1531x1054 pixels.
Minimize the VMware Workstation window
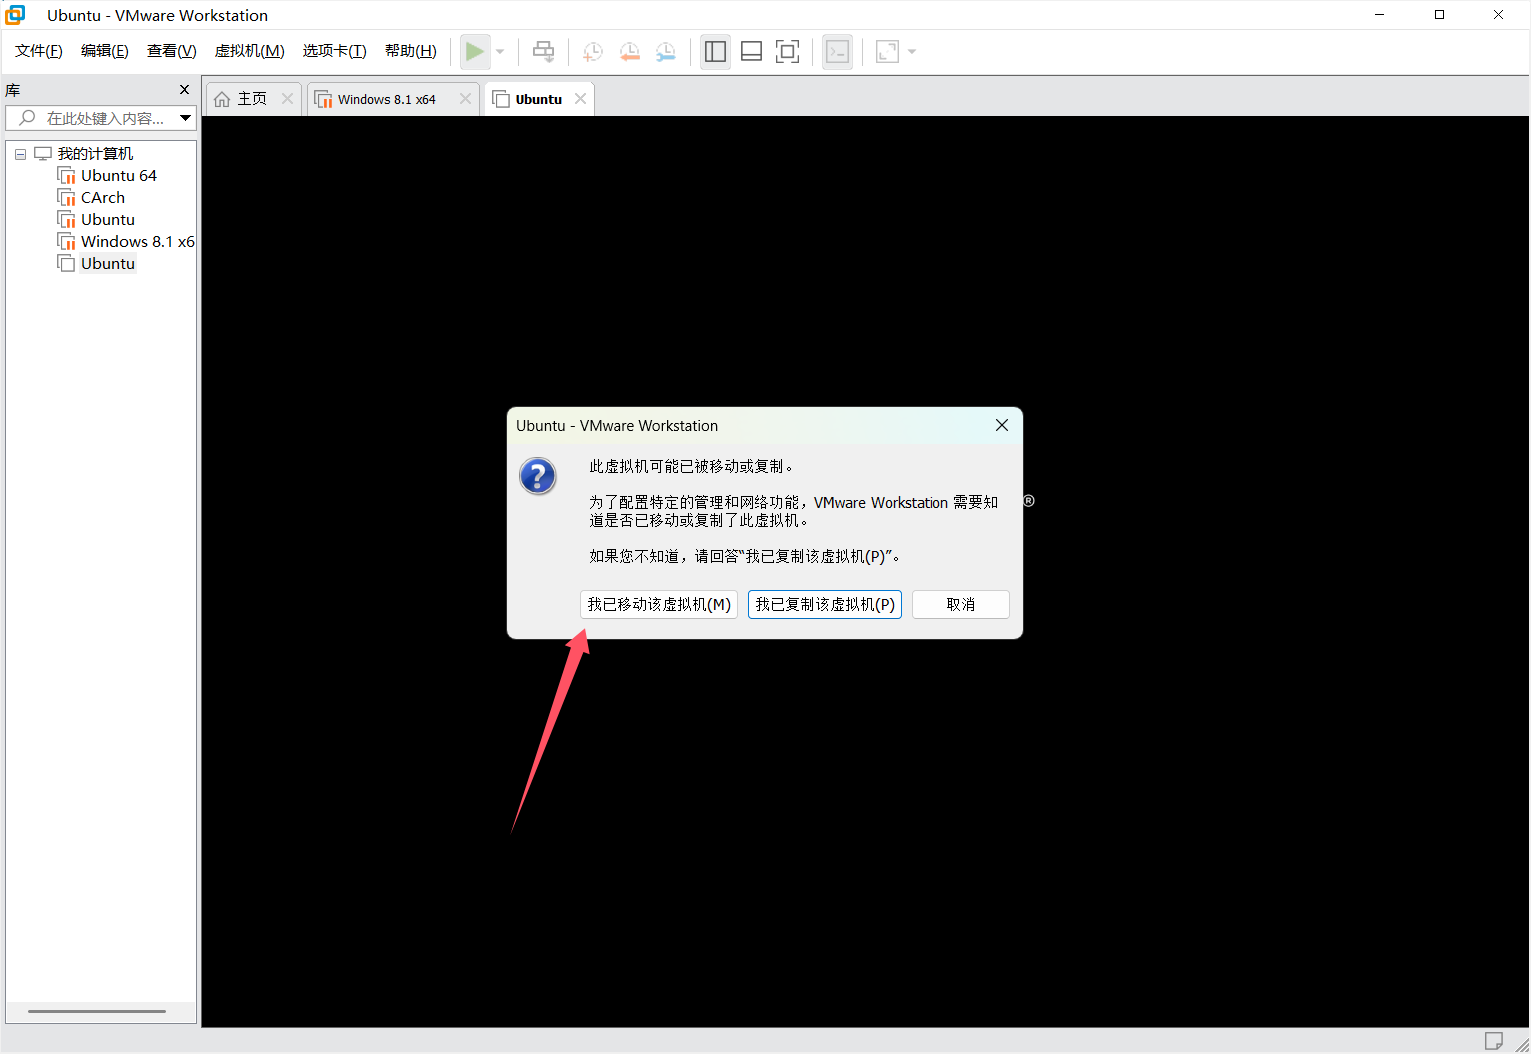pyautogui.click(x=1380, y=15)
